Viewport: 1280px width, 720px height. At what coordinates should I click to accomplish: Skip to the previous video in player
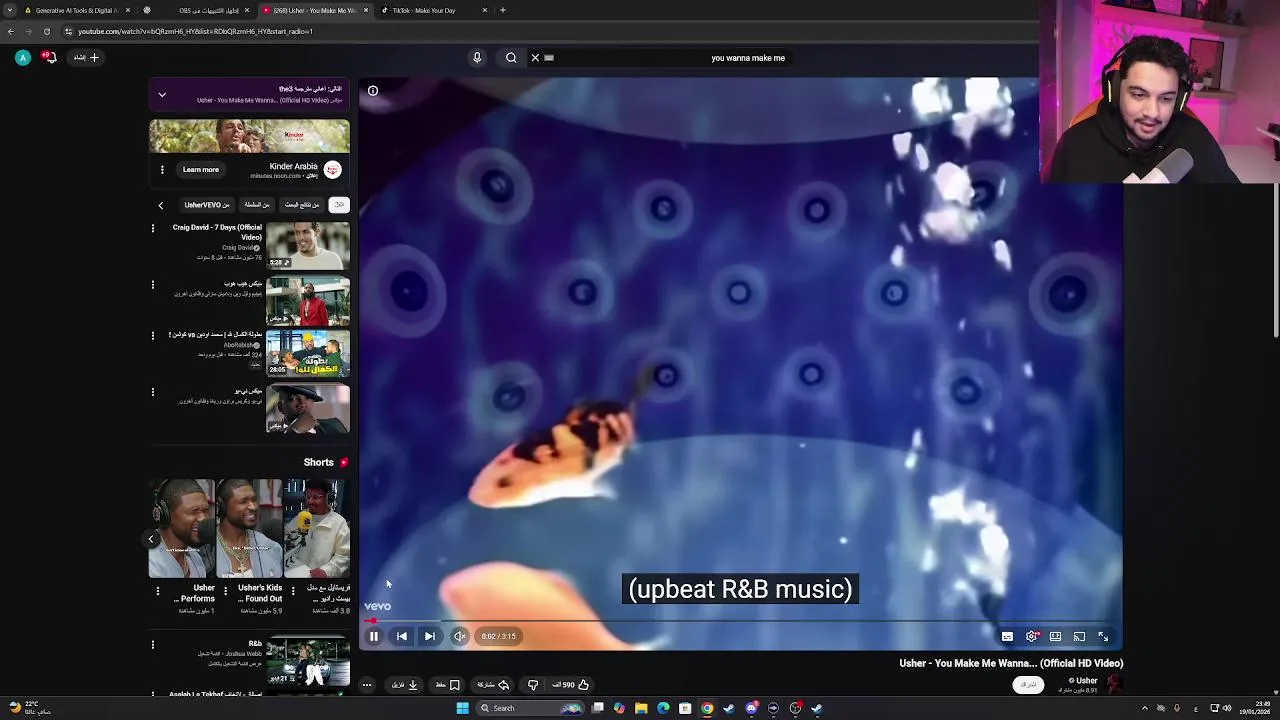402,636
